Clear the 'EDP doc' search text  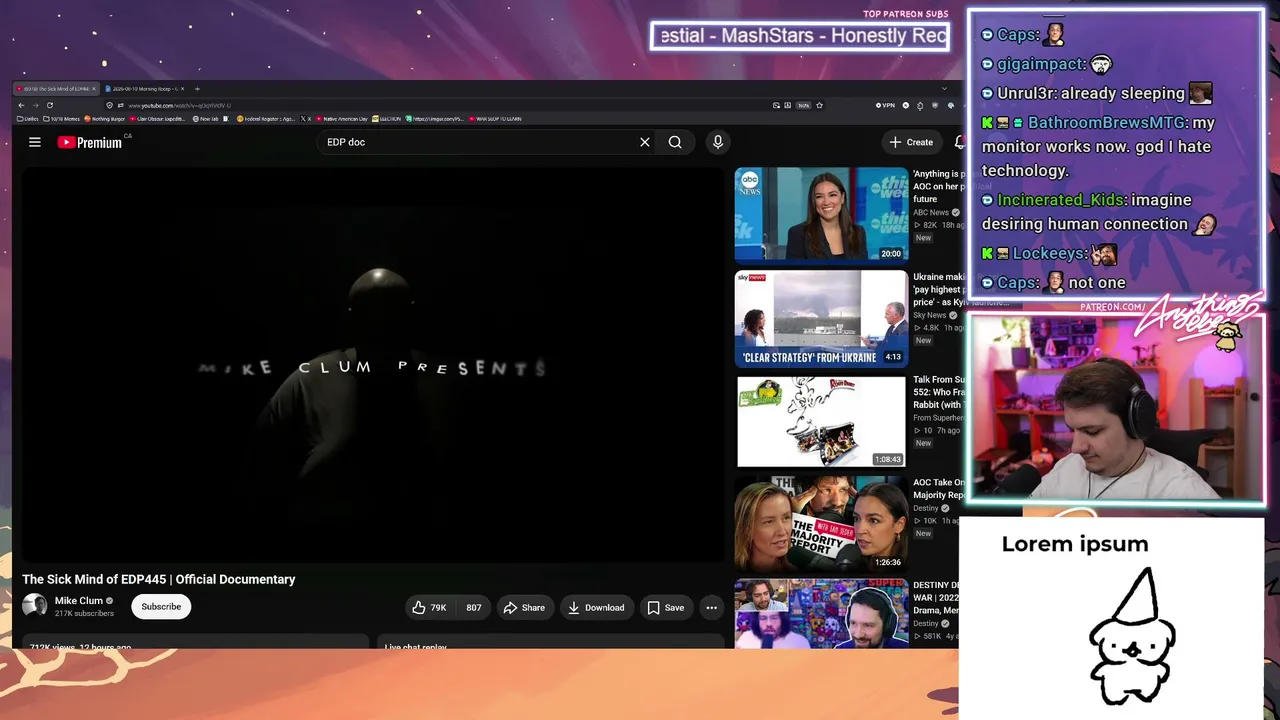coord(645,142)
